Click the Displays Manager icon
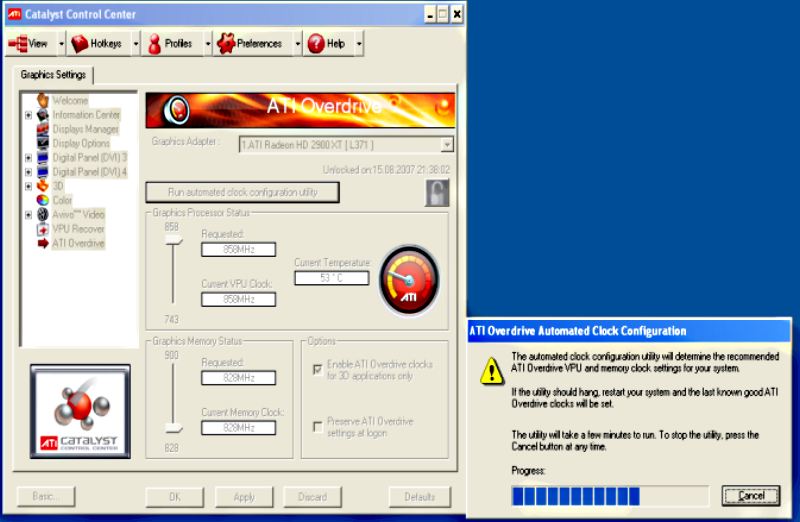The image size is (800, 522). 43,129
